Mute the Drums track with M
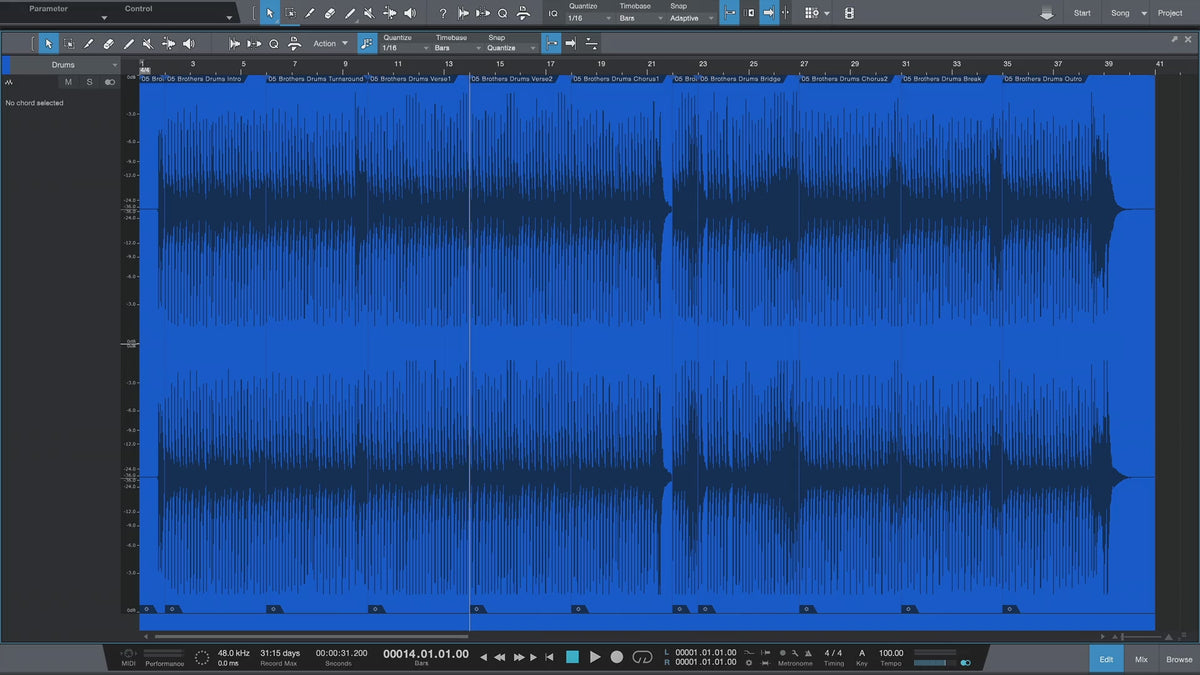 [x=68, y=82]
